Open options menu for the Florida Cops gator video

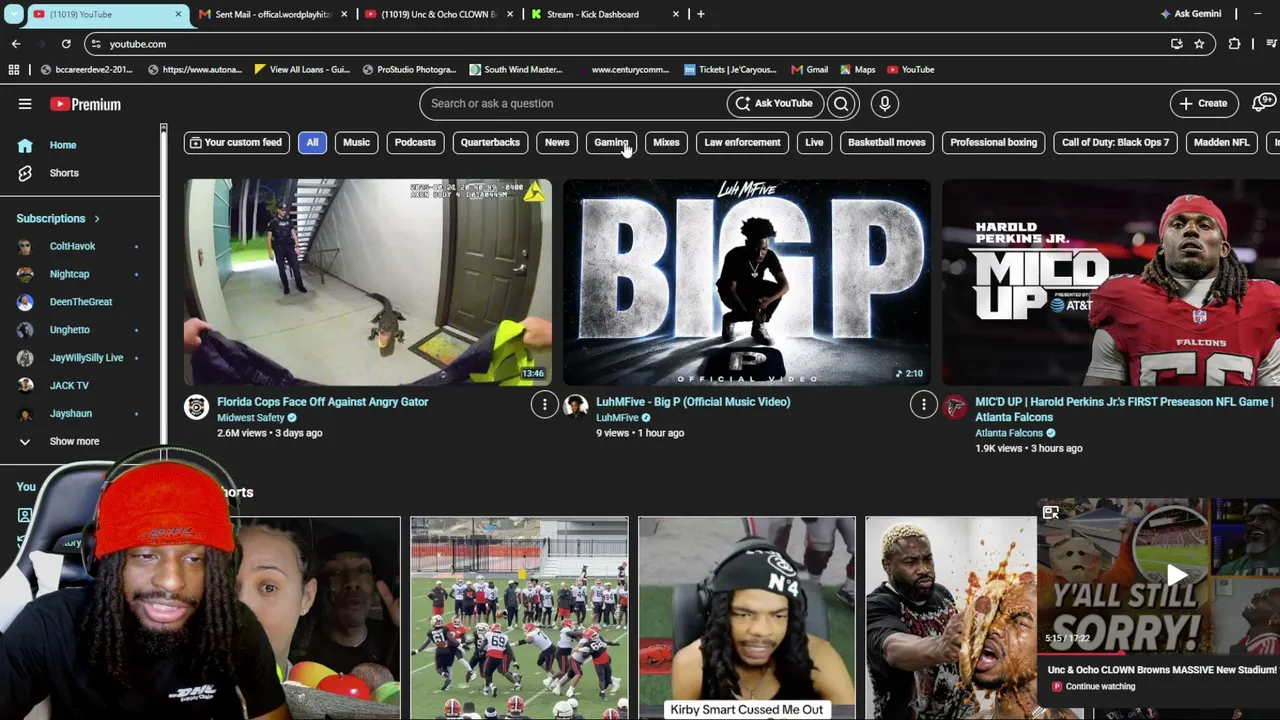(544, 404)
